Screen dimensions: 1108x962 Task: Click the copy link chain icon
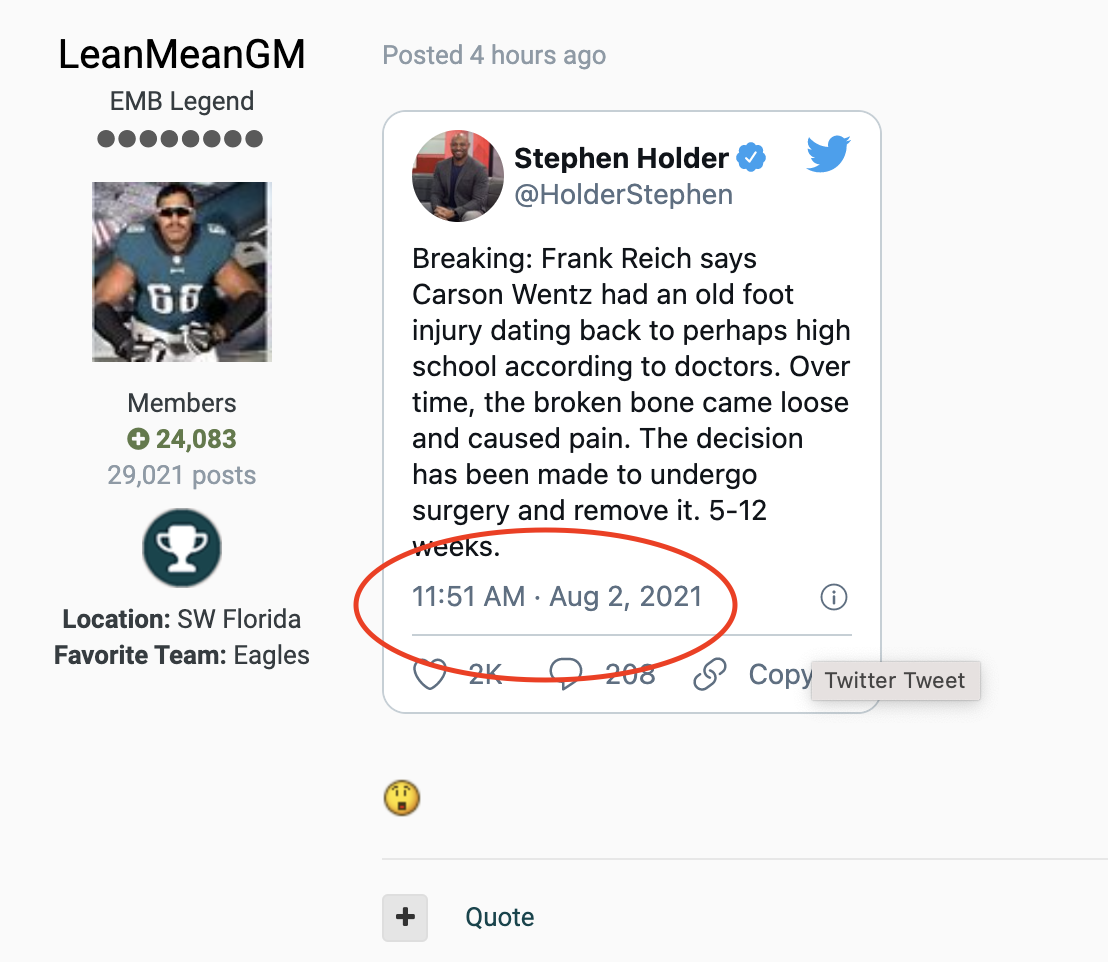tap(710, 675)
